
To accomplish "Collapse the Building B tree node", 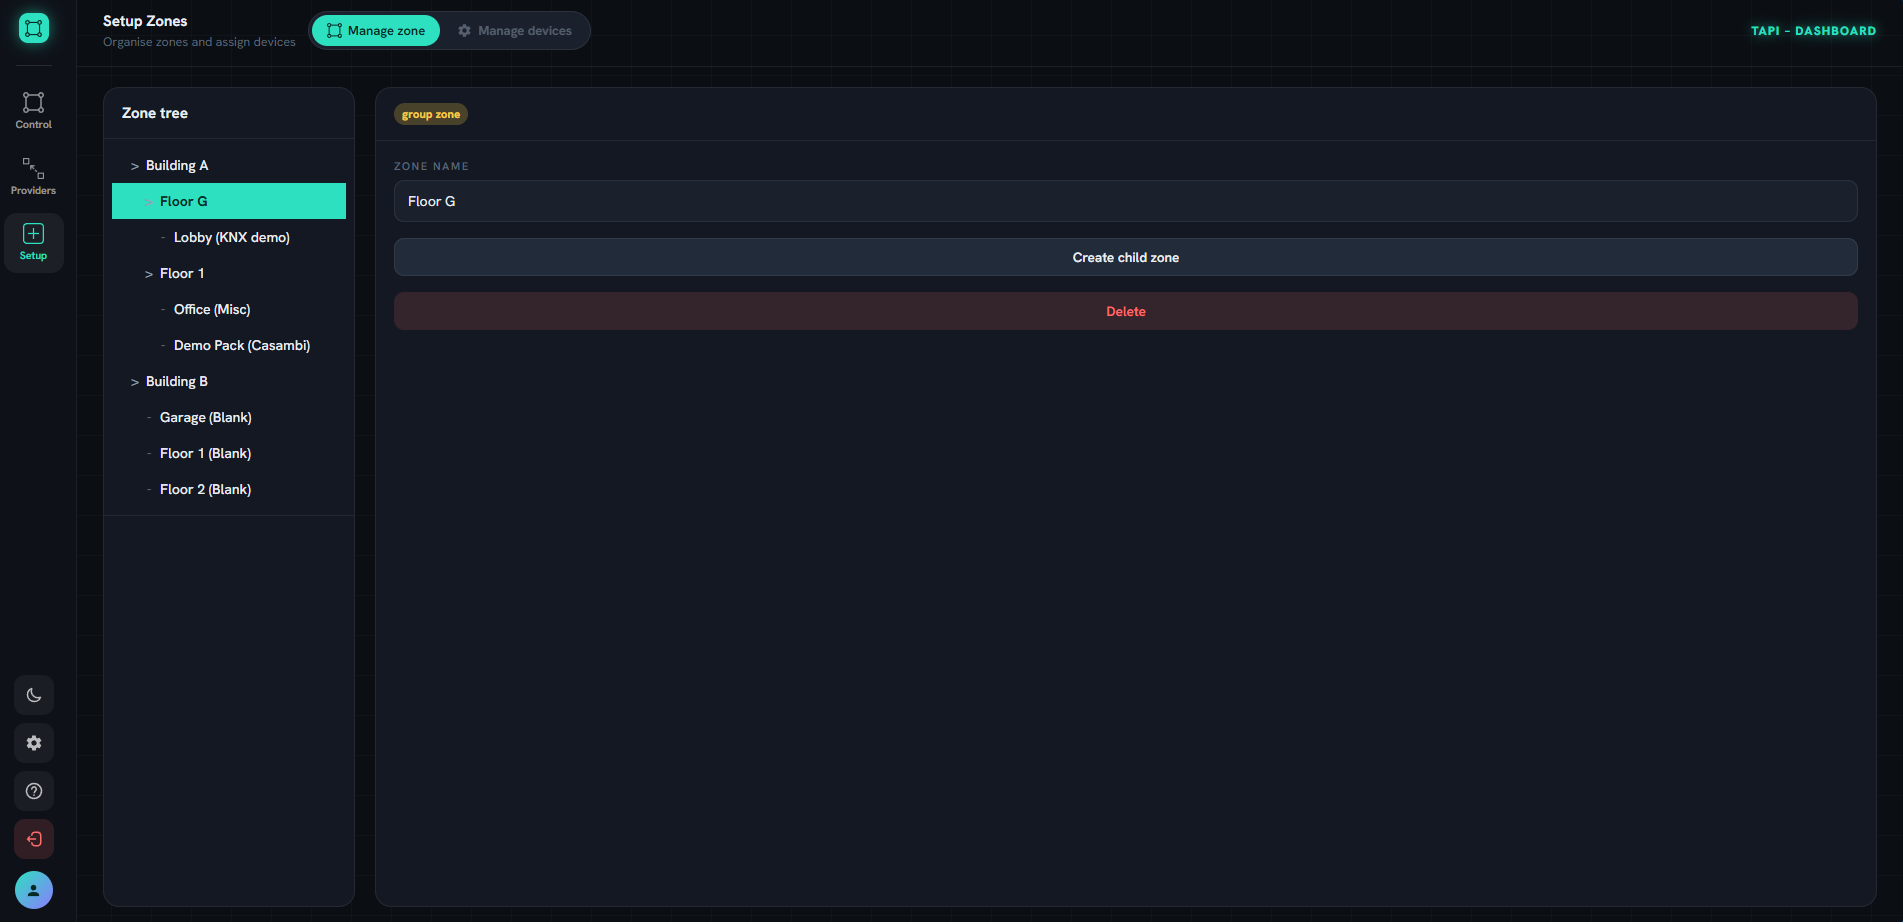I will point(135,382).
